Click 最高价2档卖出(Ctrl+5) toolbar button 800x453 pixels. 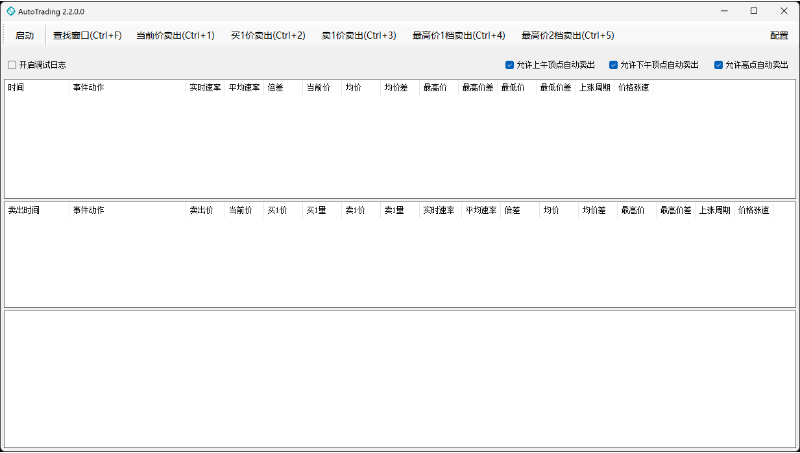(568, 35)
